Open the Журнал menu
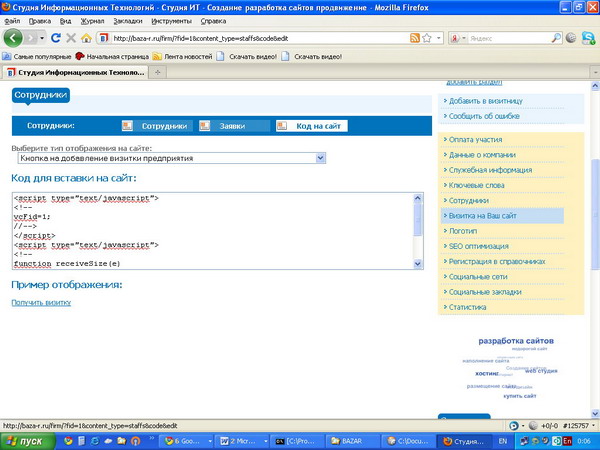The width and height of the screenshot is (600, 450). pos(92,21)
